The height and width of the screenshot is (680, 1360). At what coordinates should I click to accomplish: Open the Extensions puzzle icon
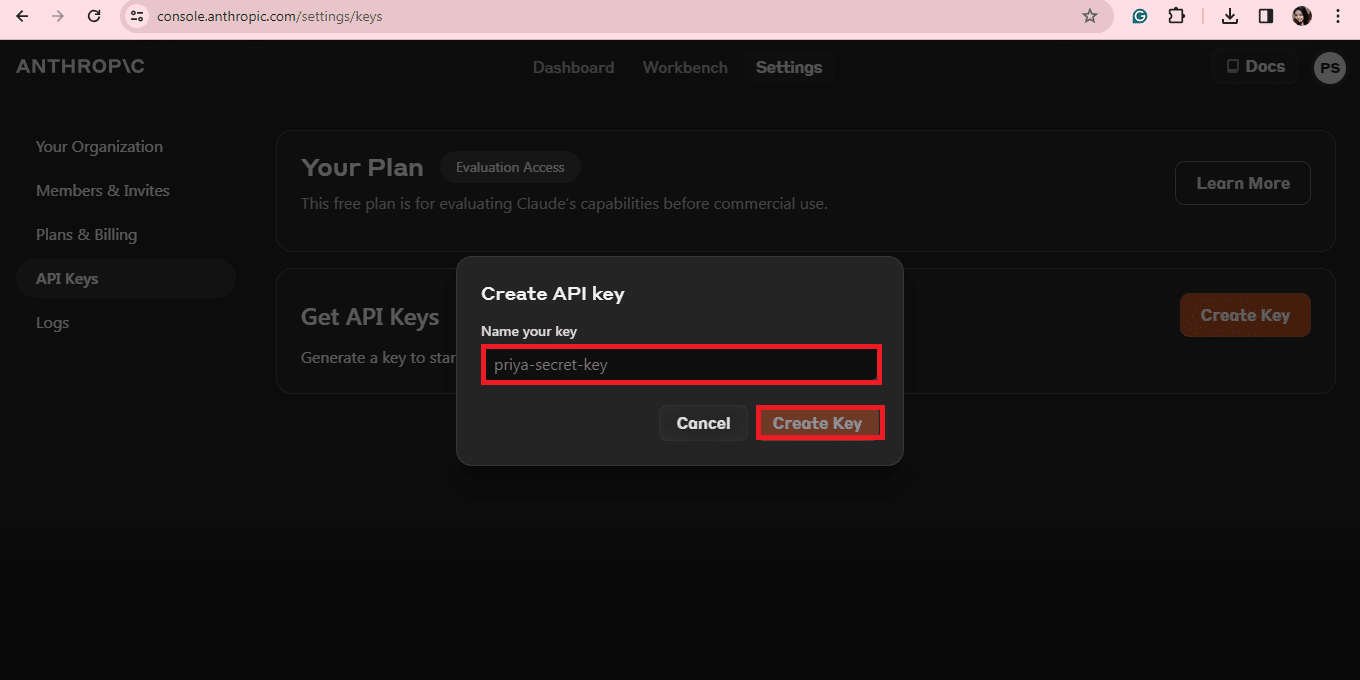pos(1176,16)
